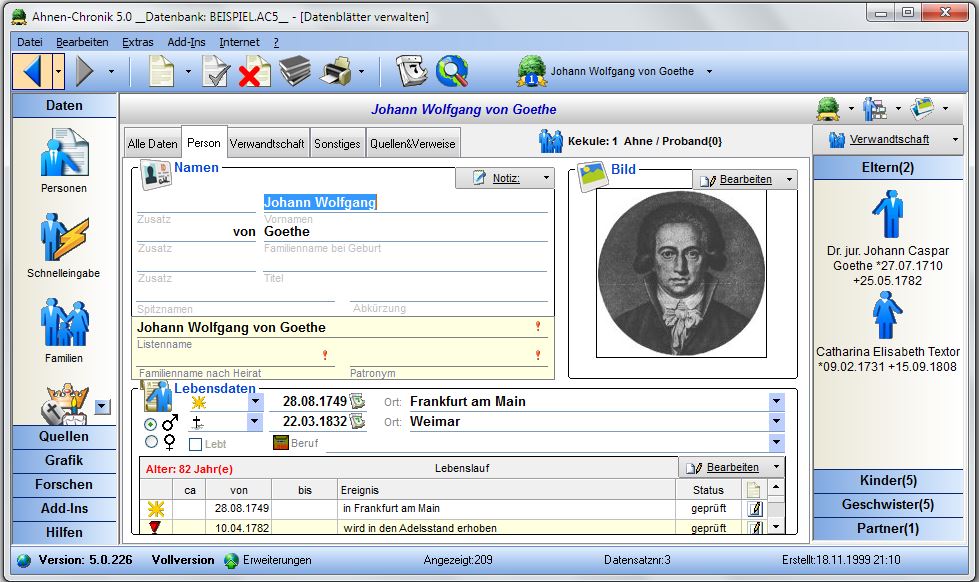Expand the Geschwister(5) section
This screenshot has height=582, width=979.
click(x=888, y=505)
